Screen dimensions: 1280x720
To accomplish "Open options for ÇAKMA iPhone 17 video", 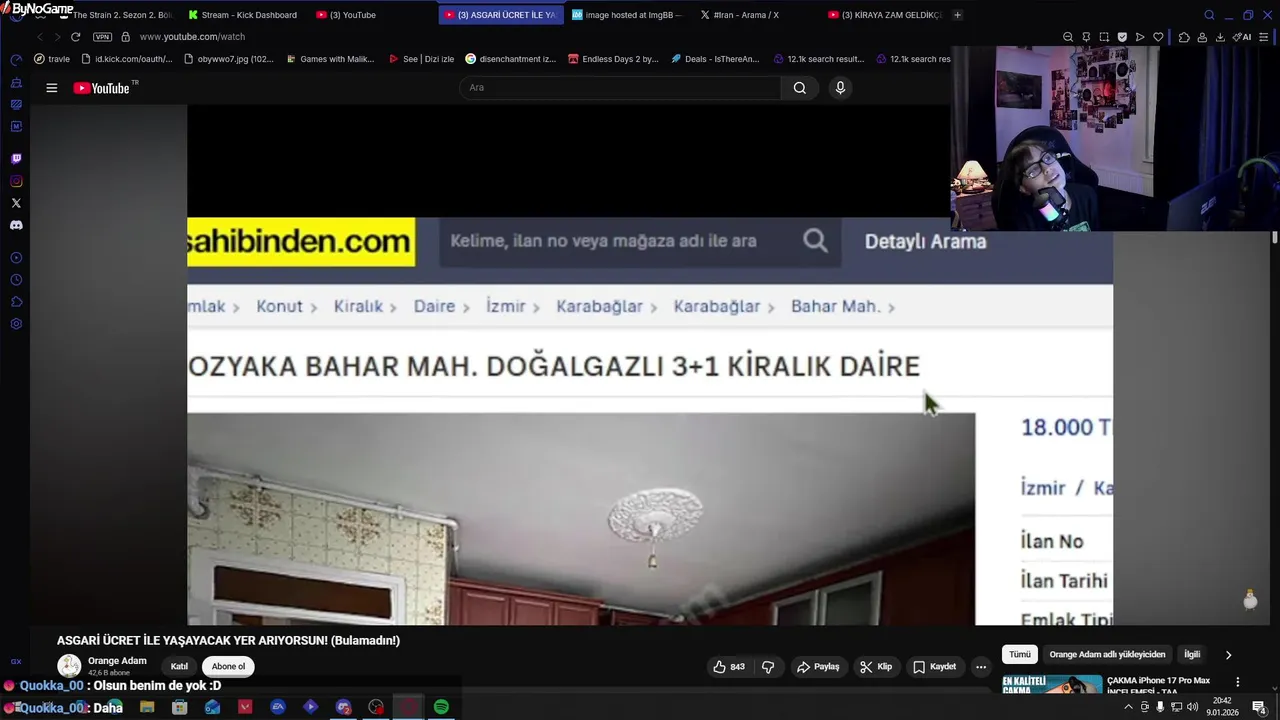I will pos(1237,682).
